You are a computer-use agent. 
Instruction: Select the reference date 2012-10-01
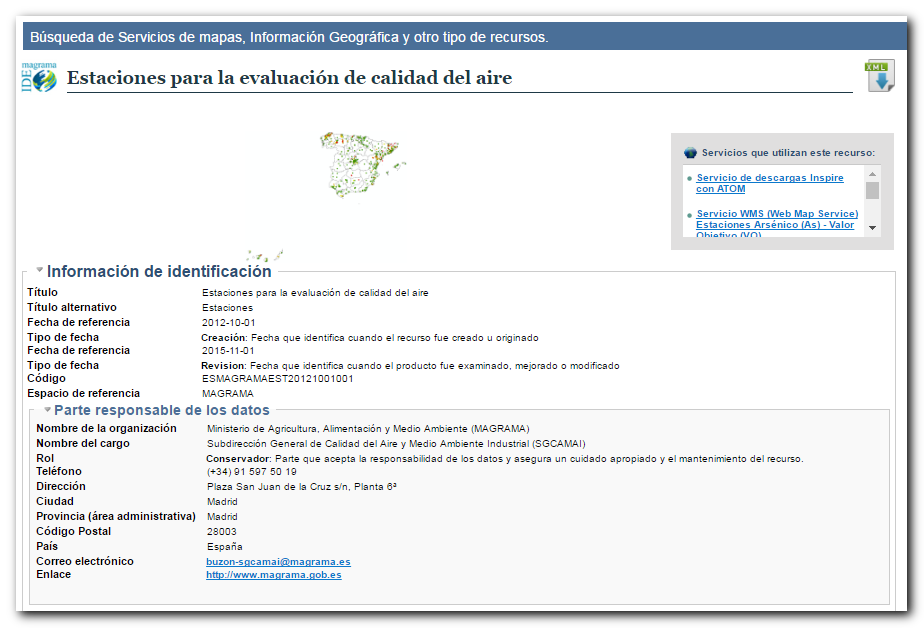click(x=229, y=323)
